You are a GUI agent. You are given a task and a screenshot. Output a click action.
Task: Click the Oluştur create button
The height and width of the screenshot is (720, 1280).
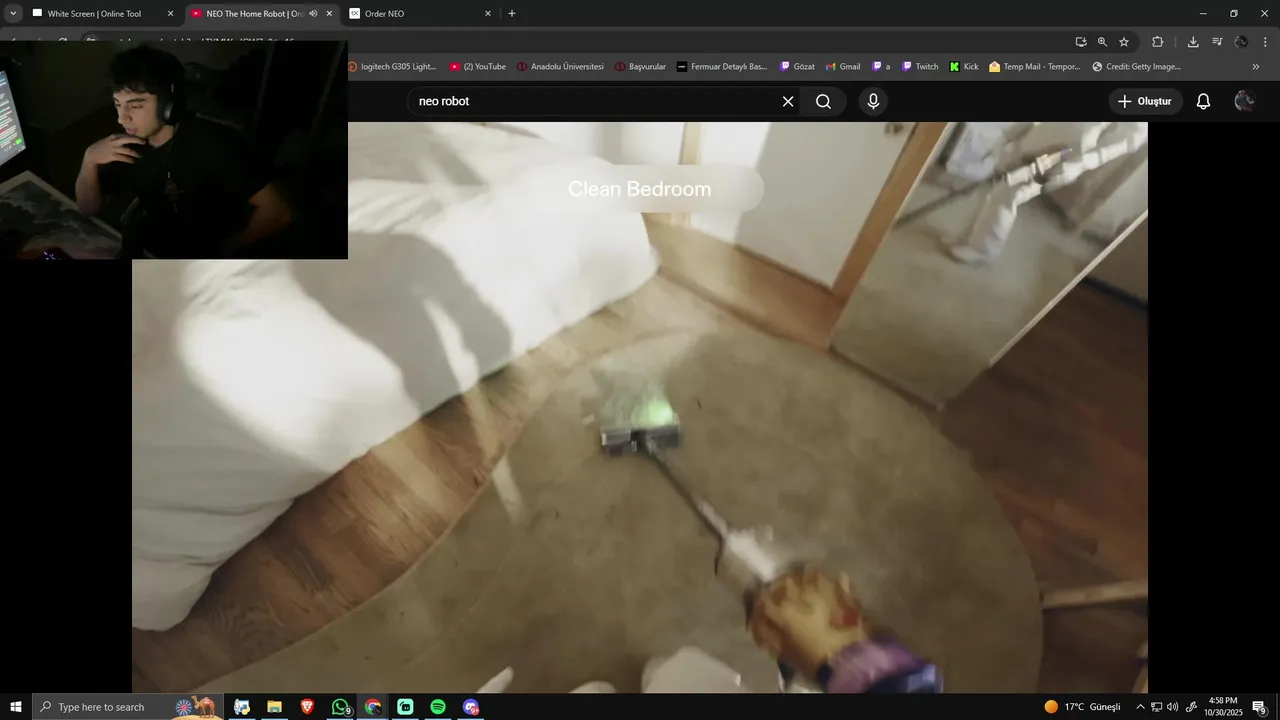pyautogui.click(x=1145, y=101)
